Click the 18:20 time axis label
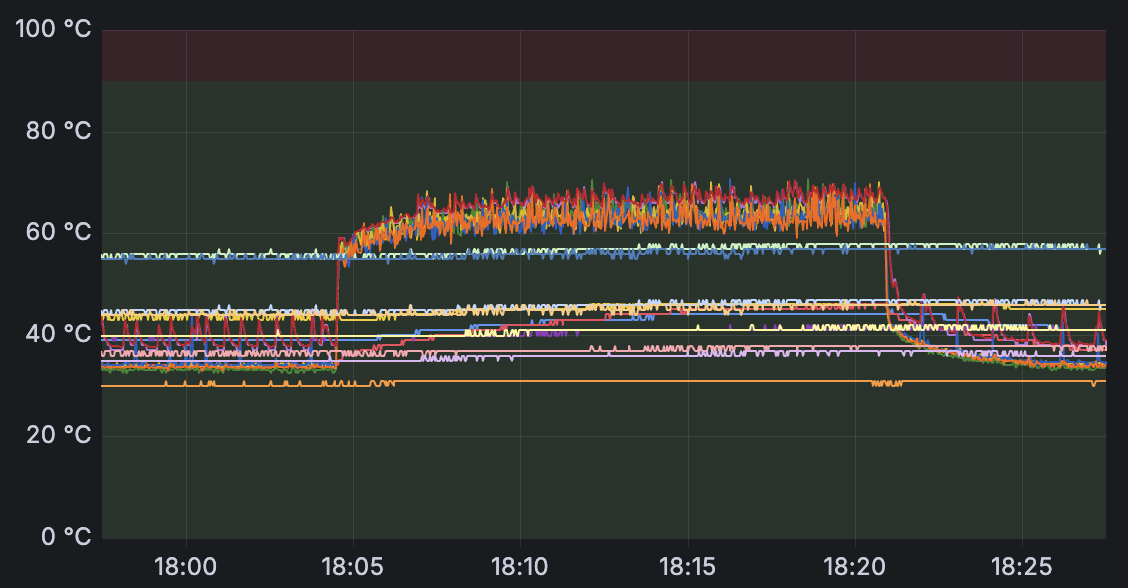 tap(854, 568)
